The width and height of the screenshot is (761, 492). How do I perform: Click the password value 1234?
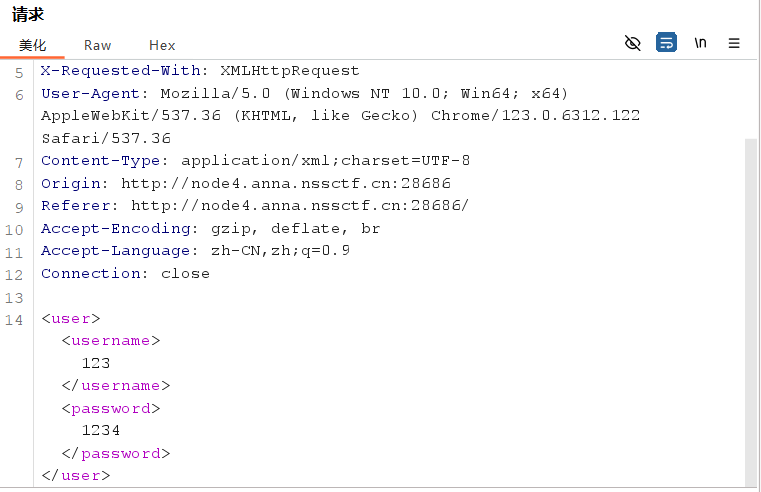(101, 430)
